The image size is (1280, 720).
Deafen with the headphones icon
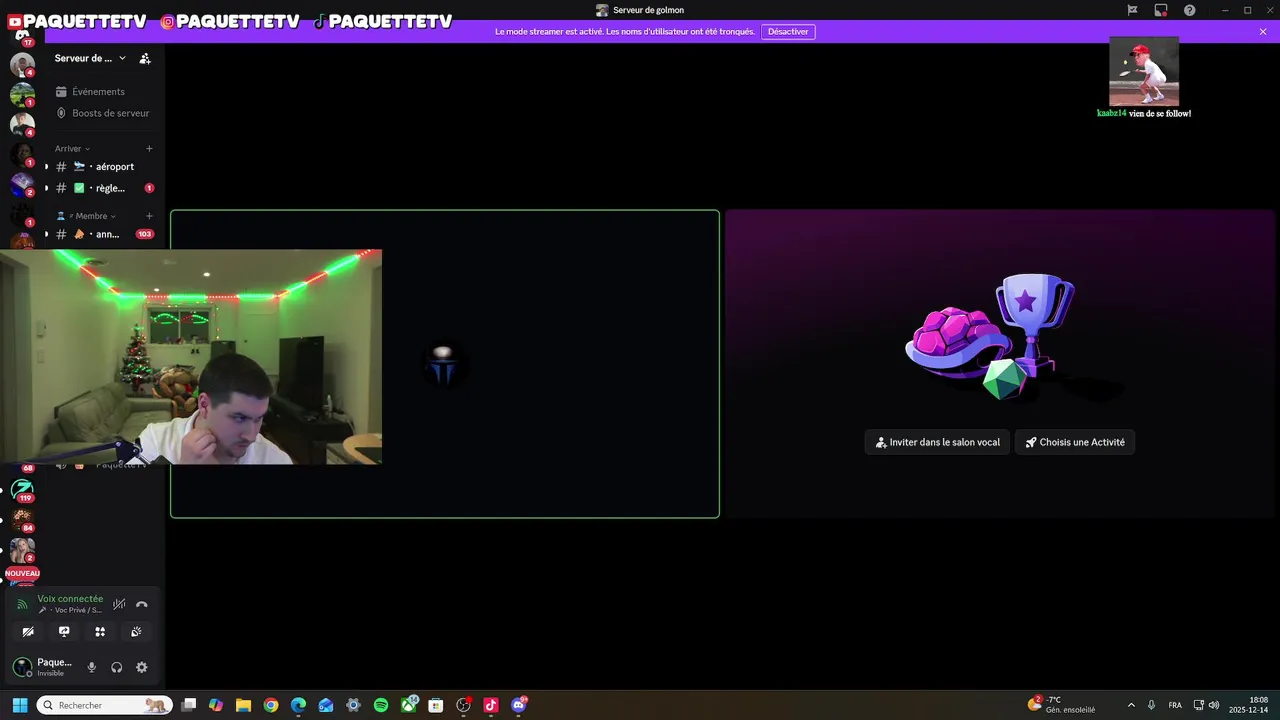pos(117,667)
